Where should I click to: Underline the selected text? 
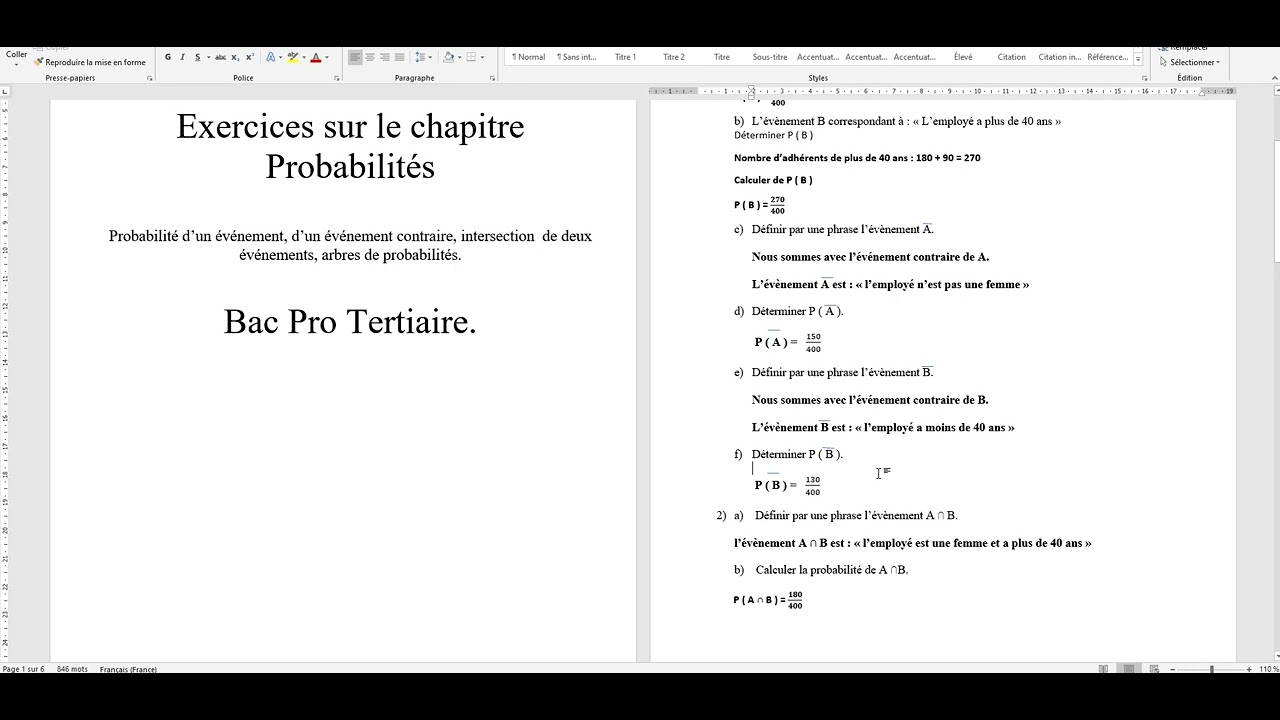[x=197, y=57]
